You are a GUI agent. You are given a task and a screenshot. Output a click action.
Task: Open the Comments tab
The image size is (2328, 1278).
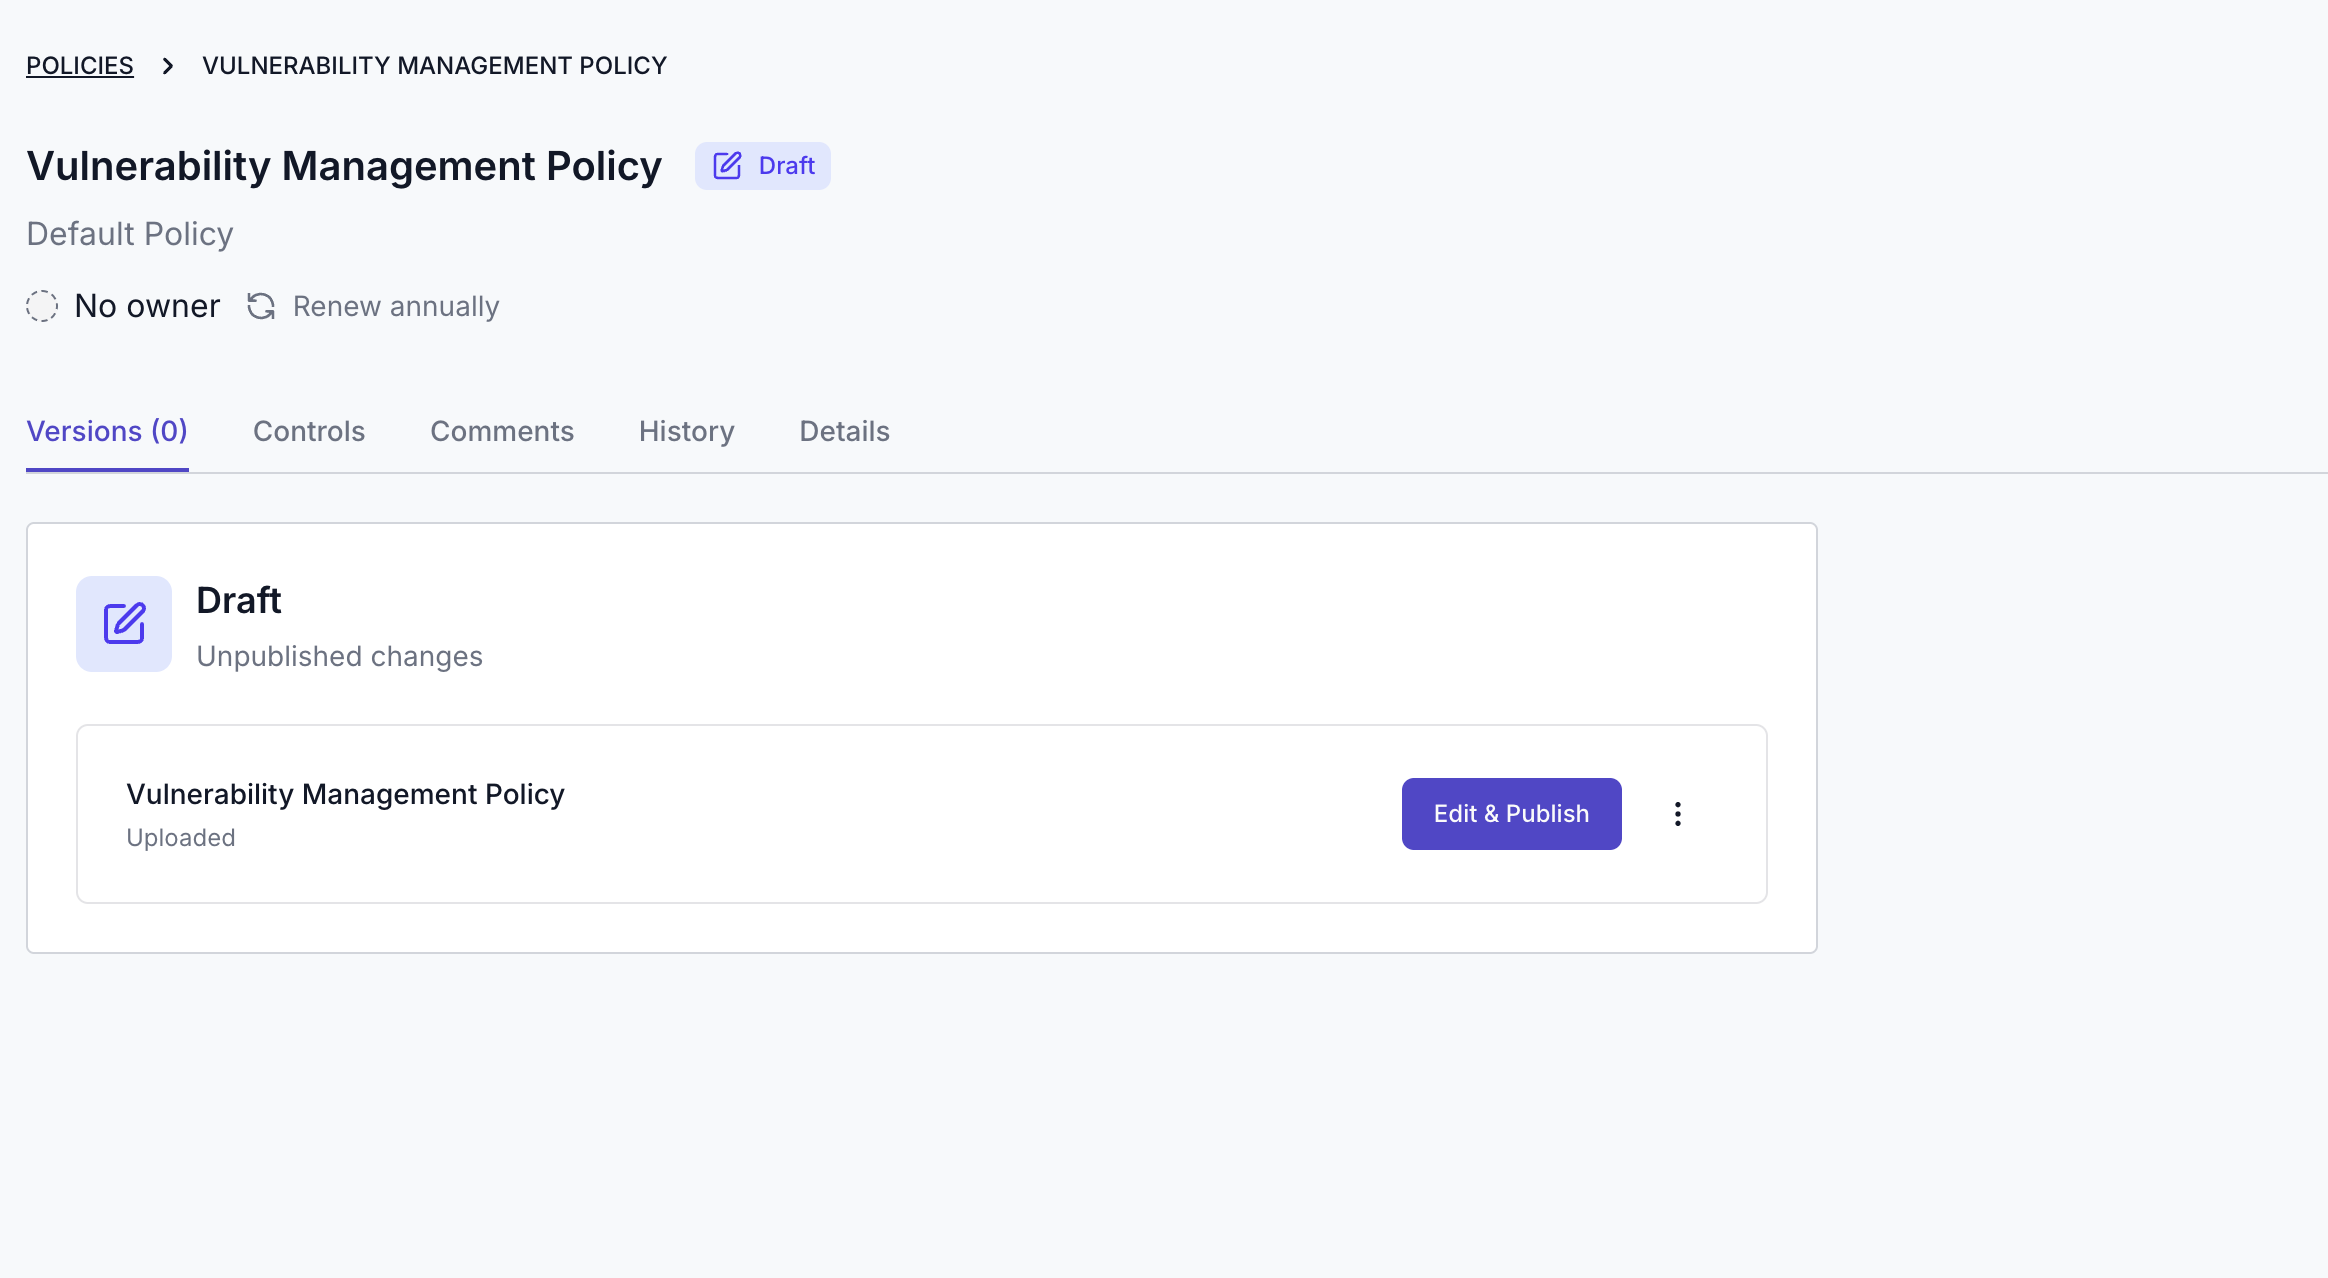[x=502, y=432]
